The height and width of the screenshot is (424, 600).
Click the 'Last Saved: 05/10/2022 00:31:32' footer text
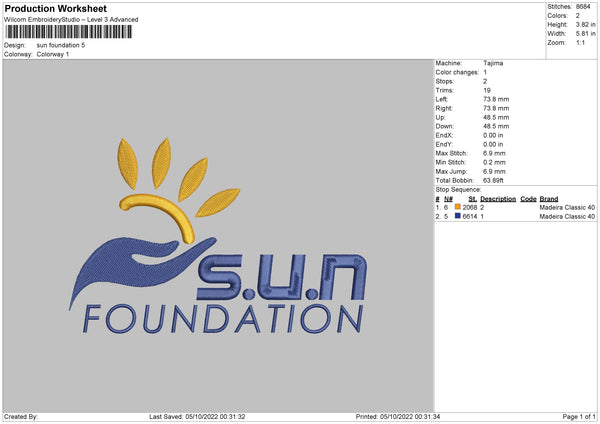coord(197,416)
